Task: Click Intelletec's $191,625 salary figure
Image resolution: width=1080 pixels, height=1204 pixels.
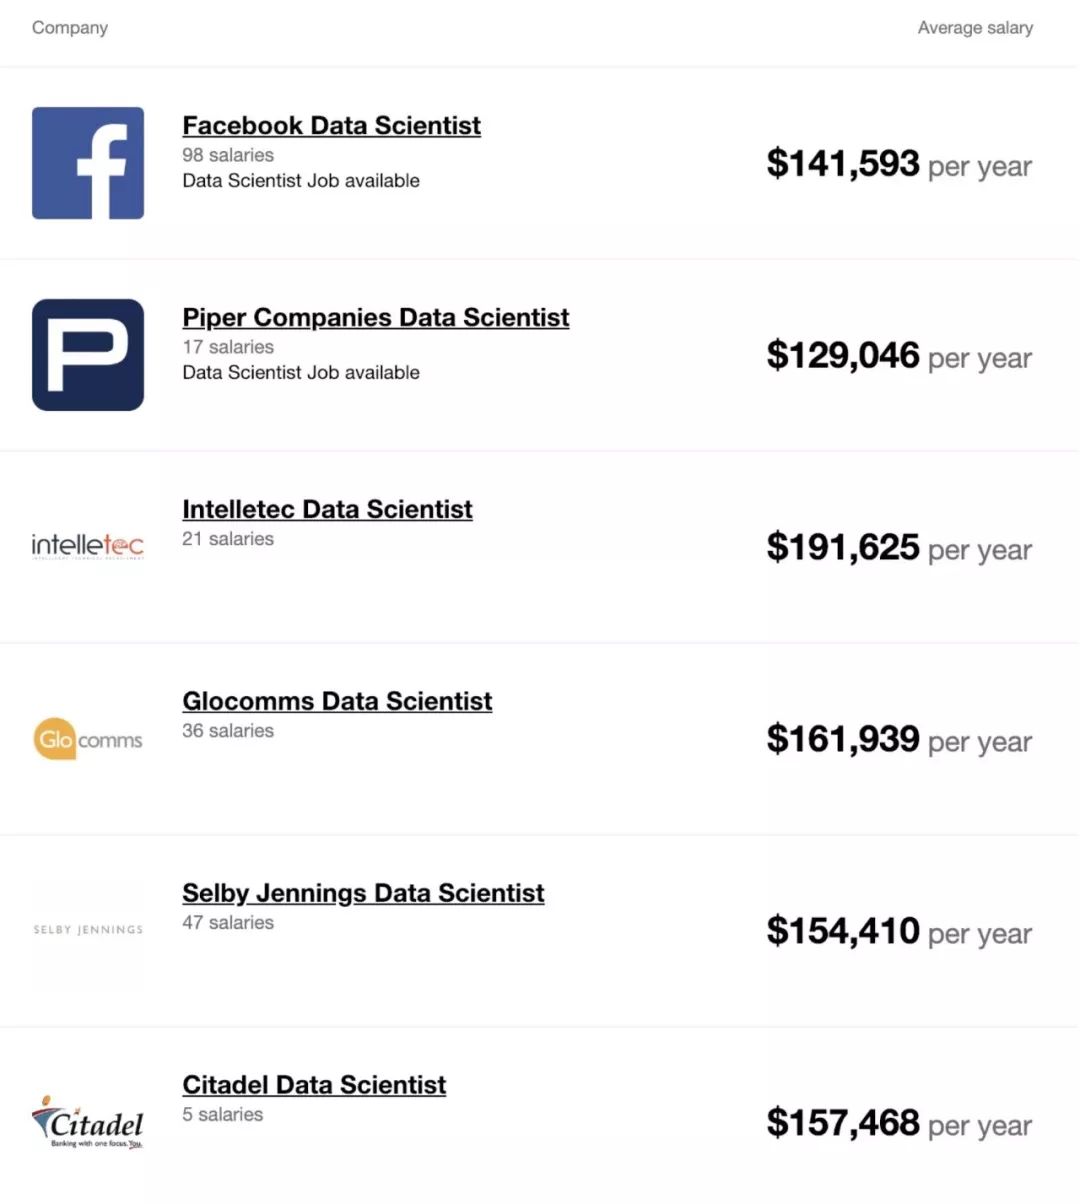Action: tap(843, 548)
